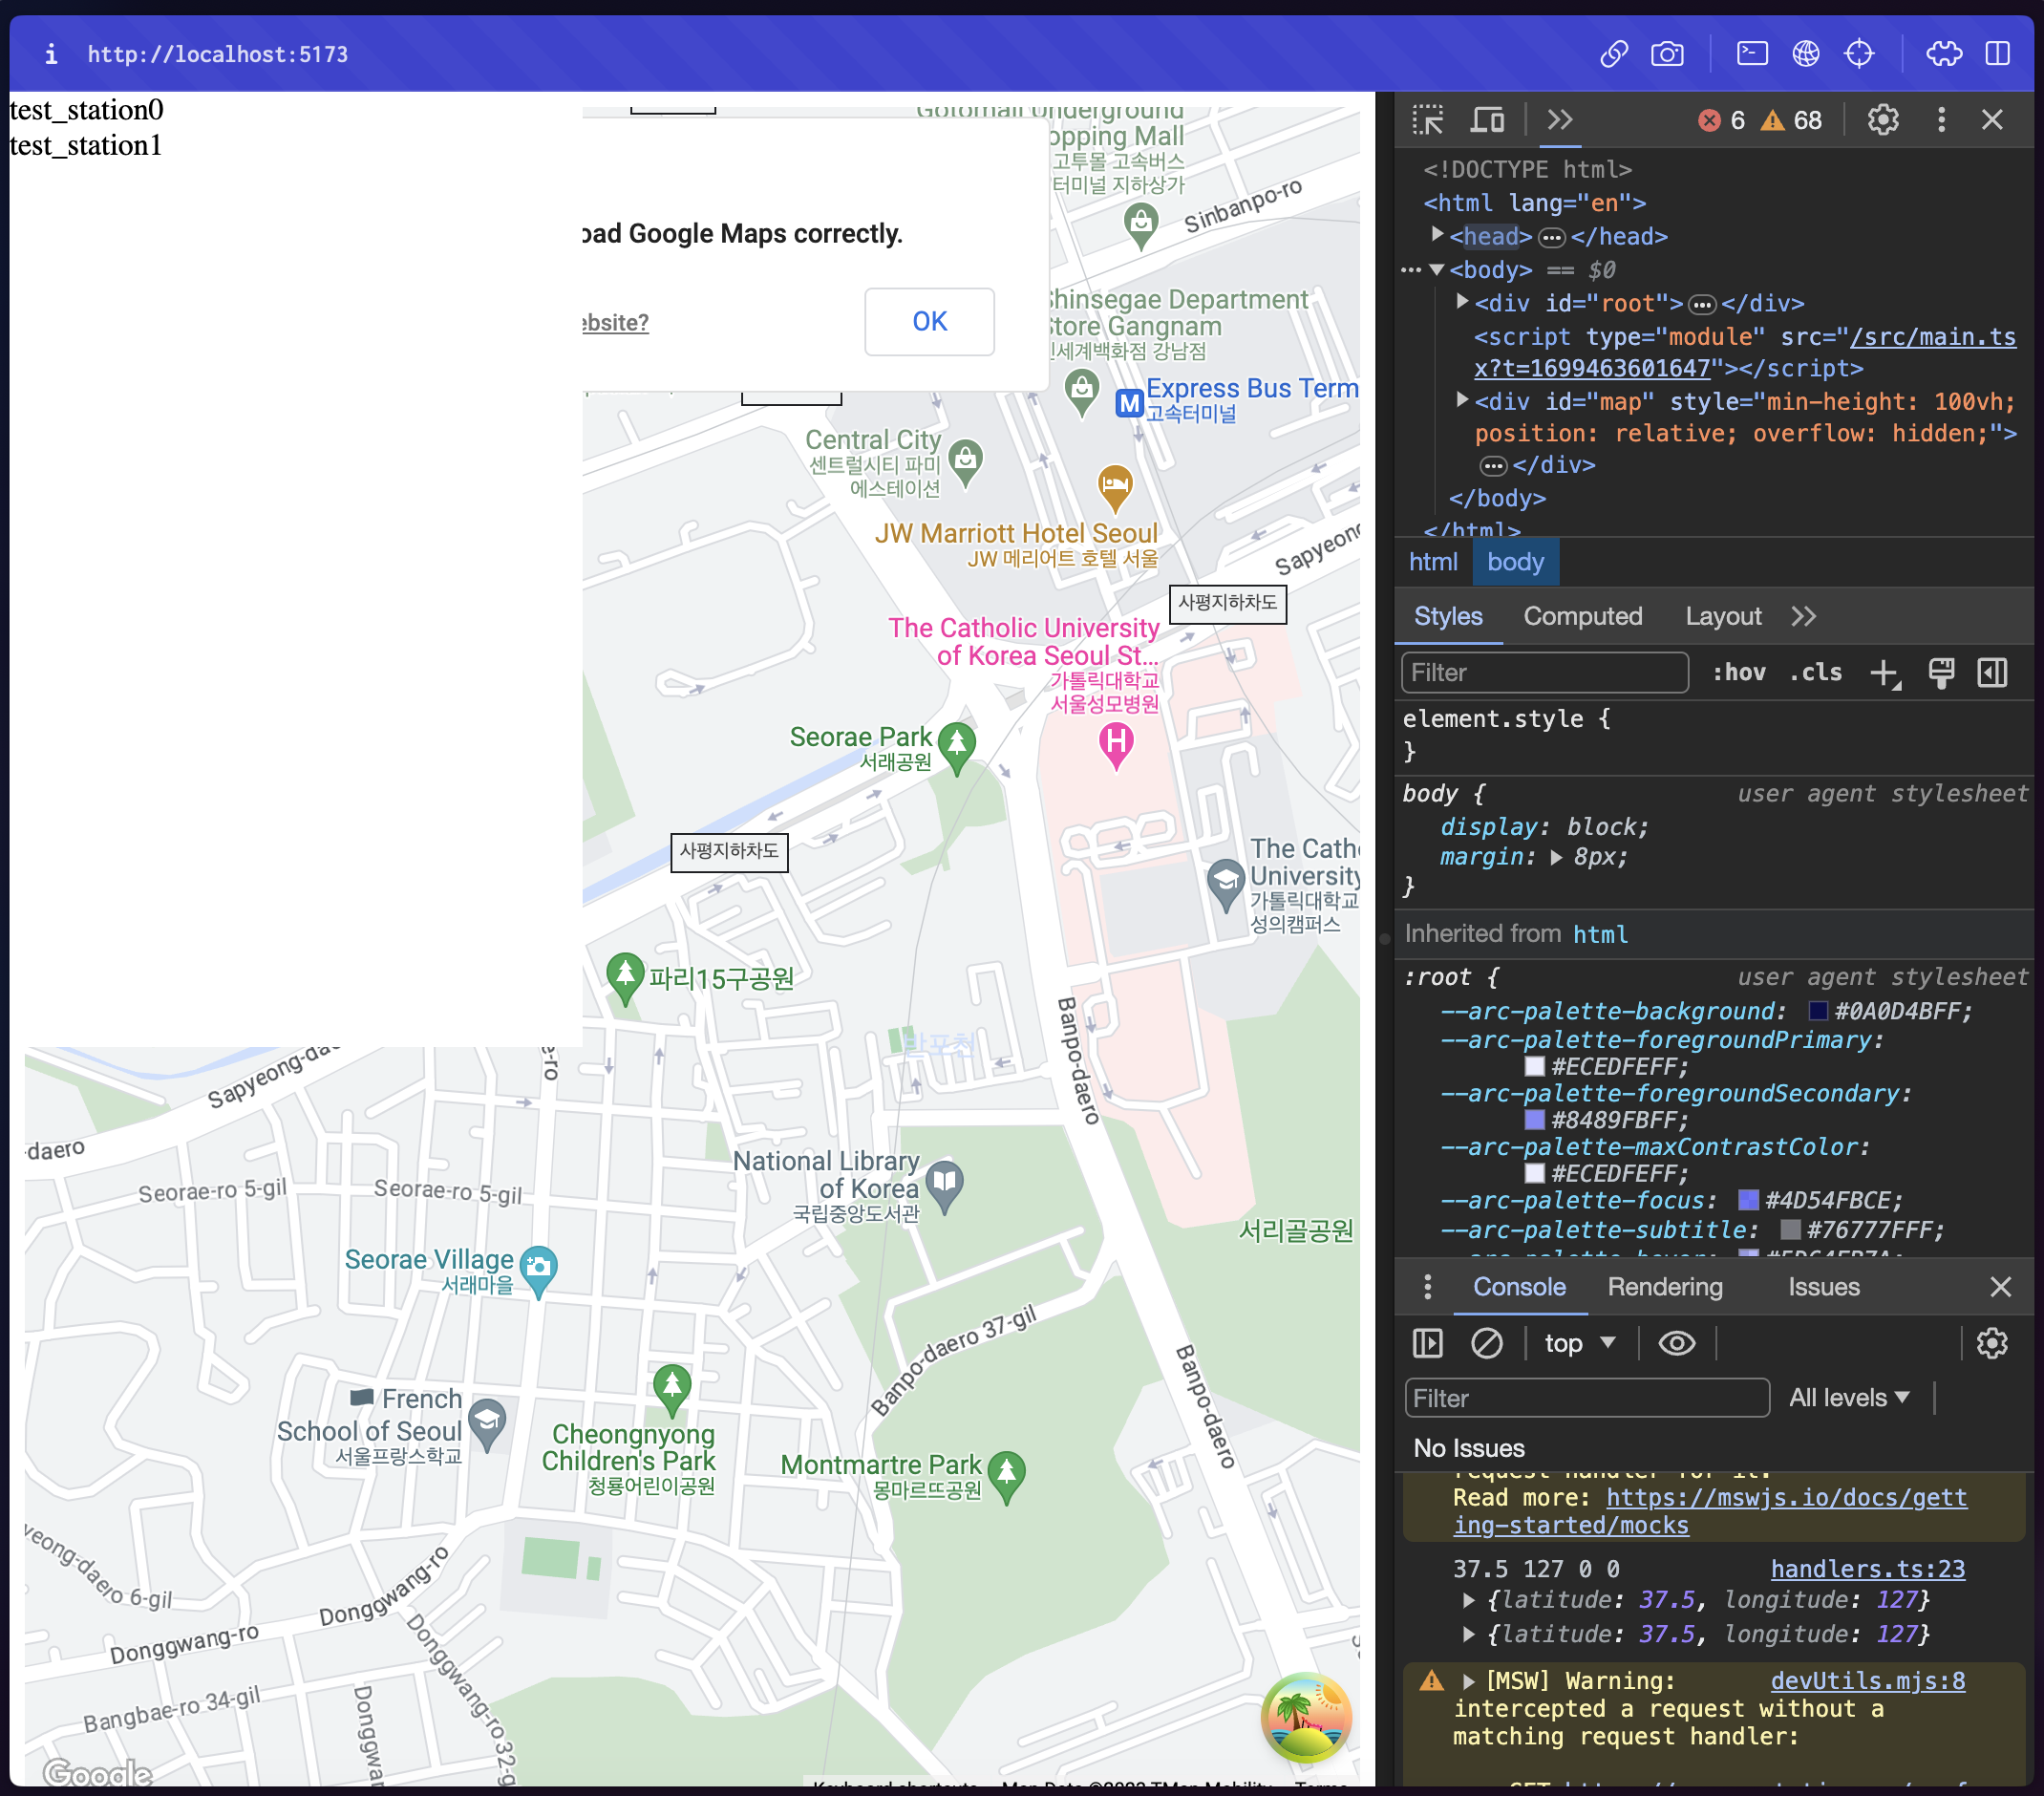Open the top JavaScript context dropdown

[1579, 1343]
